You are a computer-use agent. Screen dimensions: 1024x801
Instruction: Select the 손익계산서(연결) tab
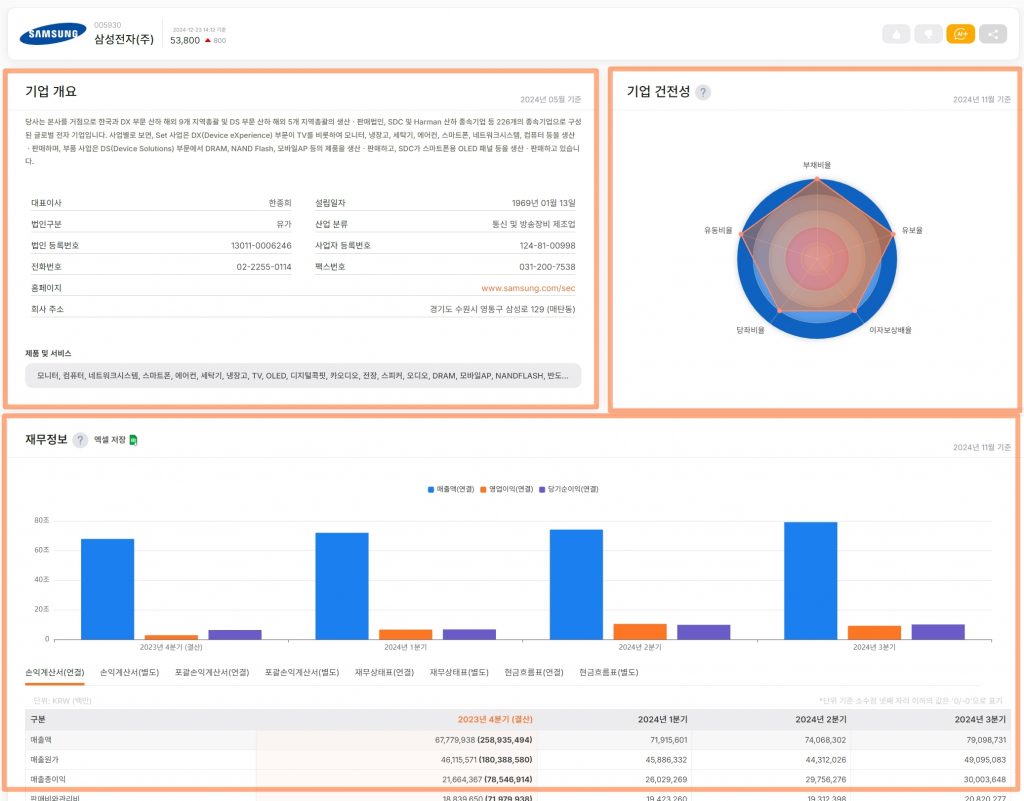pos(55,672)
